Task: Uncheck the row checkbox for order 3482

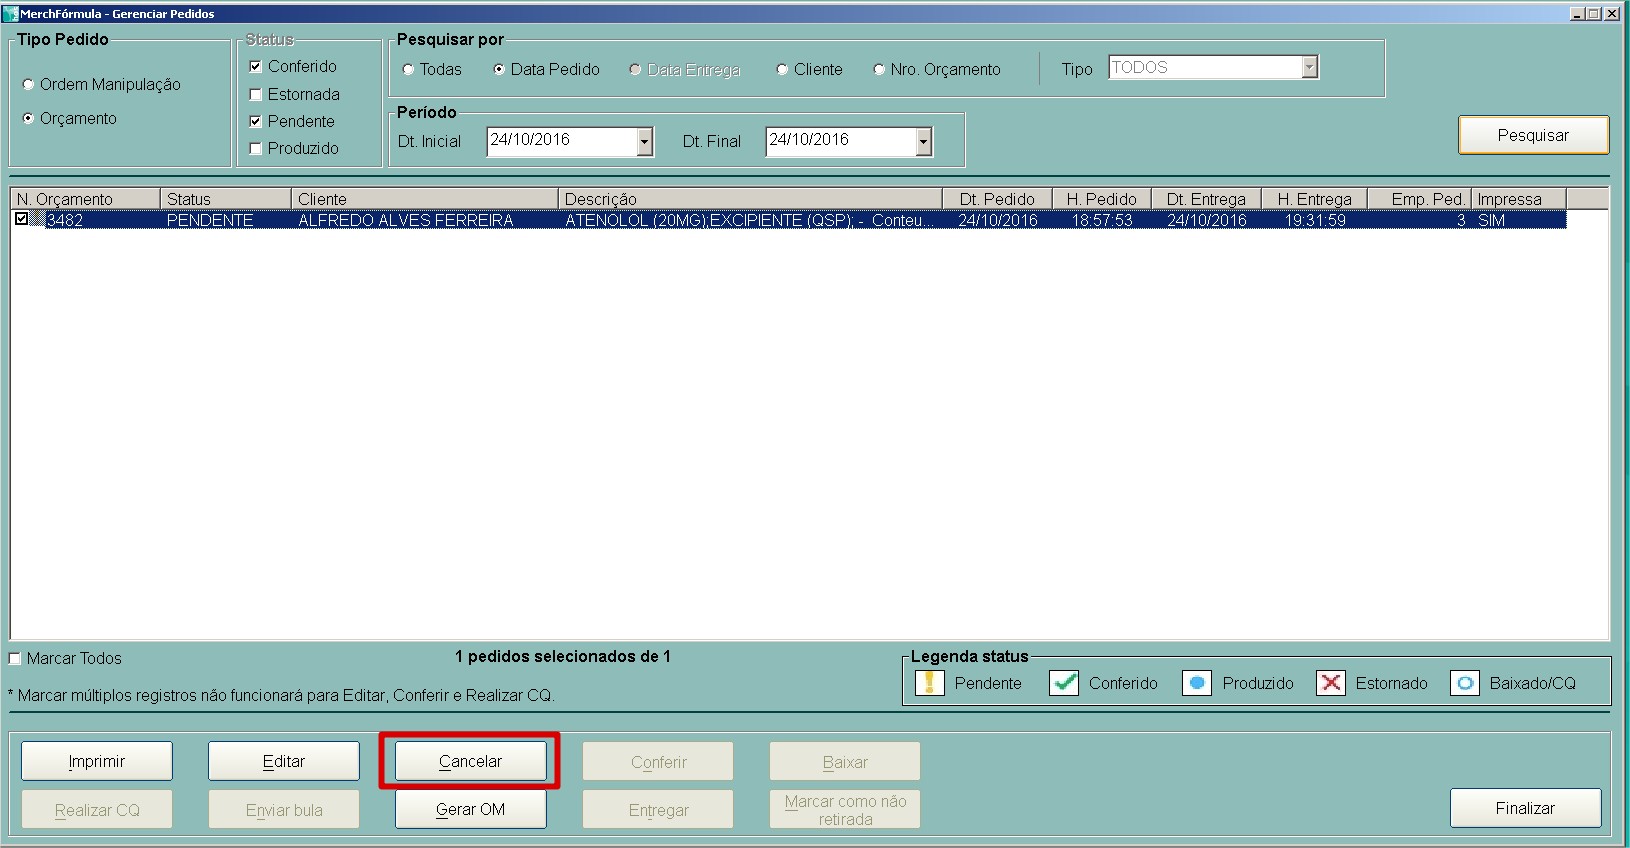Action: pyautogui.click(x=22, y=219)
